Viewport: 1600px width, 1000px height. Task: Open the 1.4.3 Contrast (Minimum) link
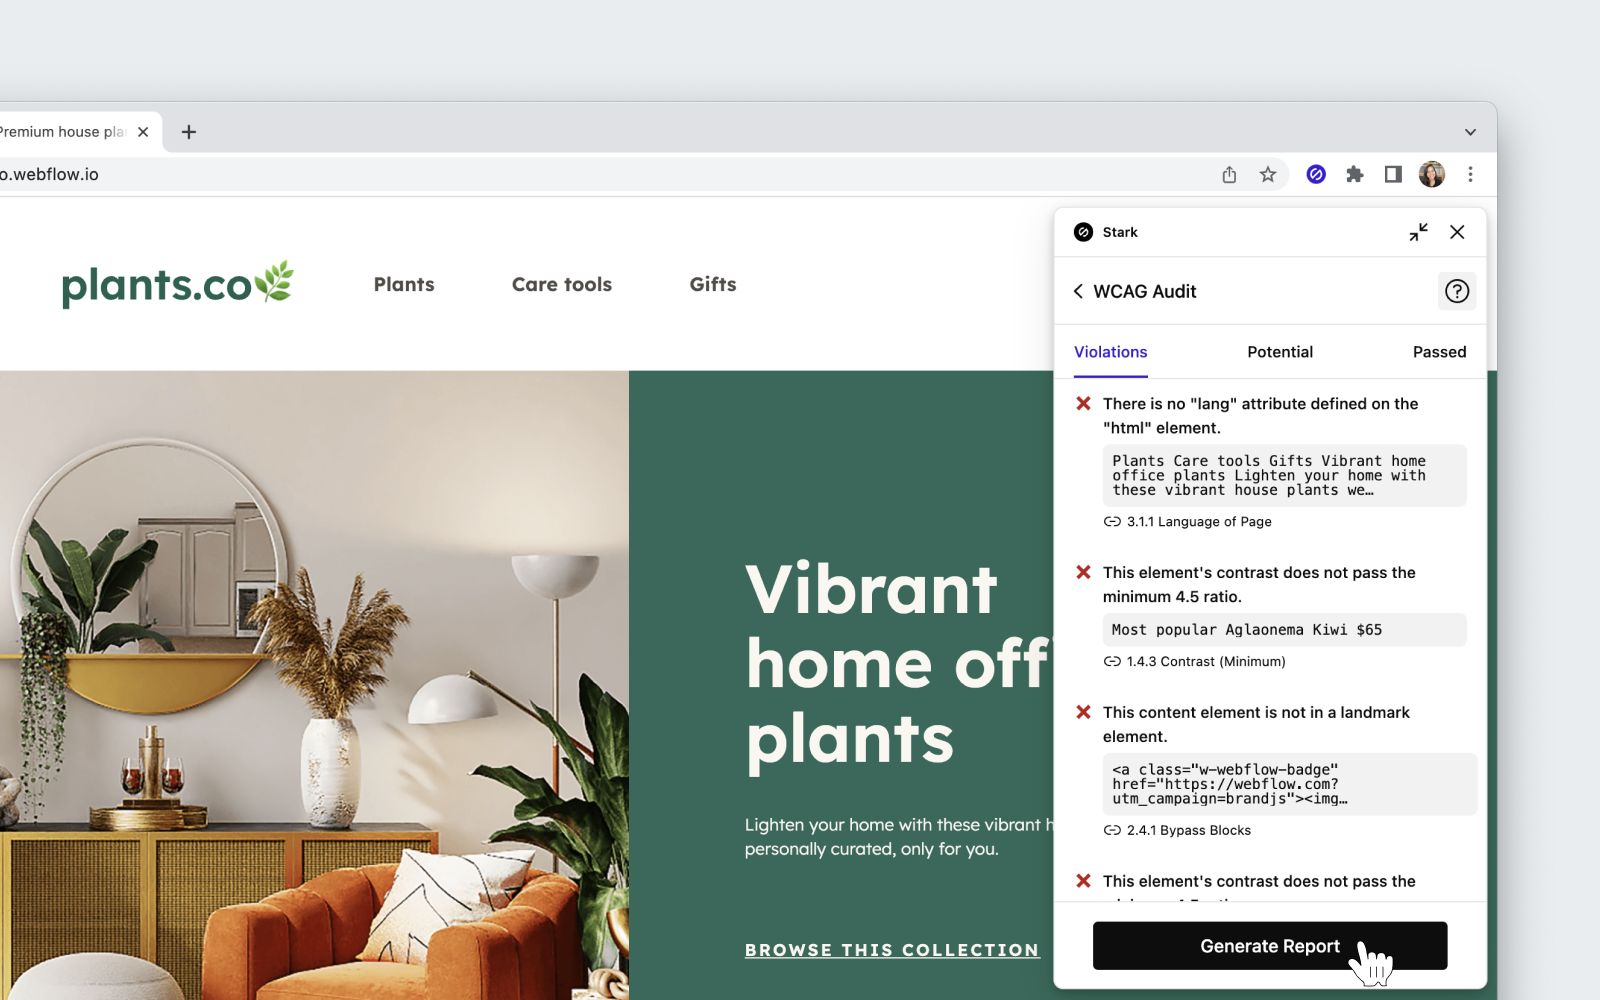click(1206, 662)
